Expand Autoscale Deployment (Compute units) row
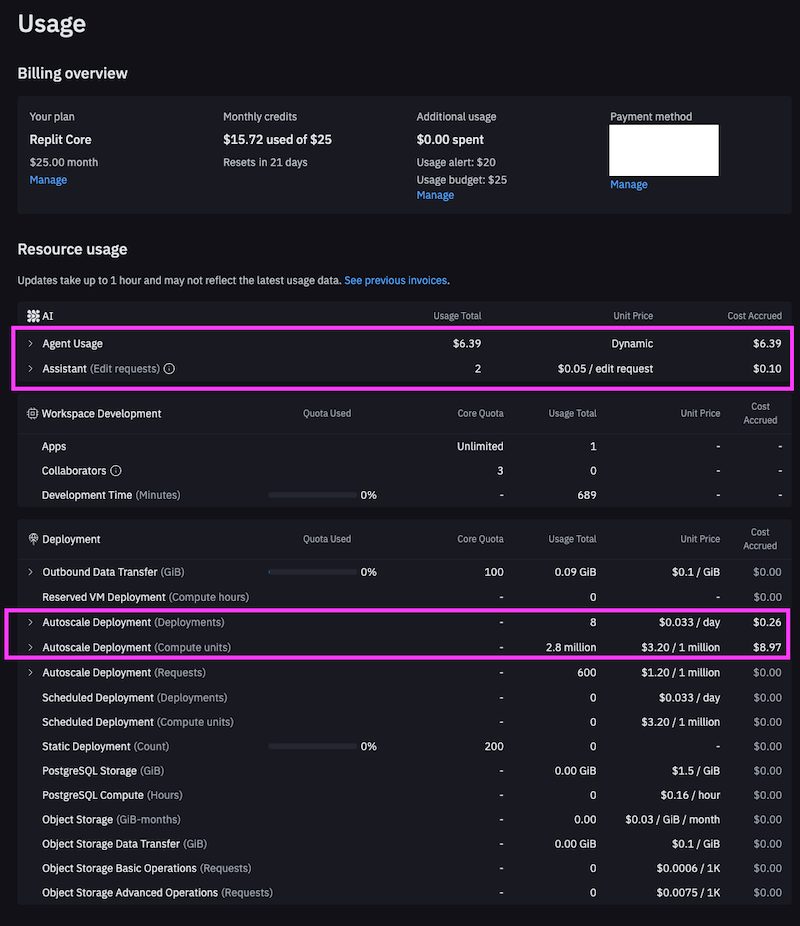This screenshot has height=926, width=800. coord(30,648)
